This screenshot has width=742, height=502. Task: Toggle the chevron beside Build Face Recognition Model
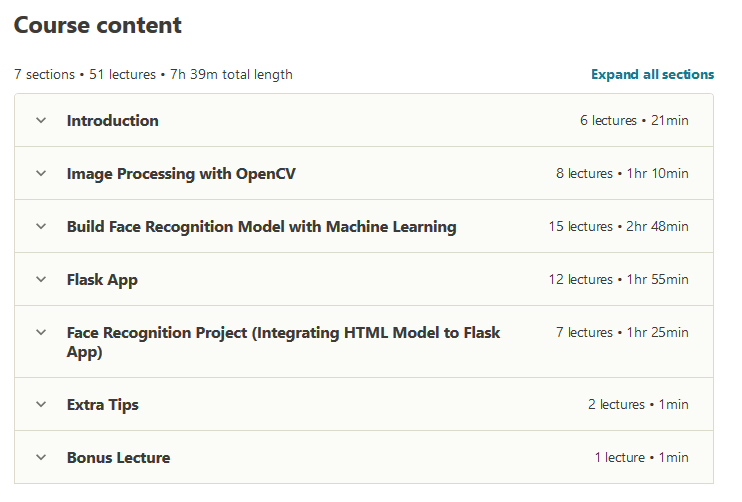(x=41, y=227)
